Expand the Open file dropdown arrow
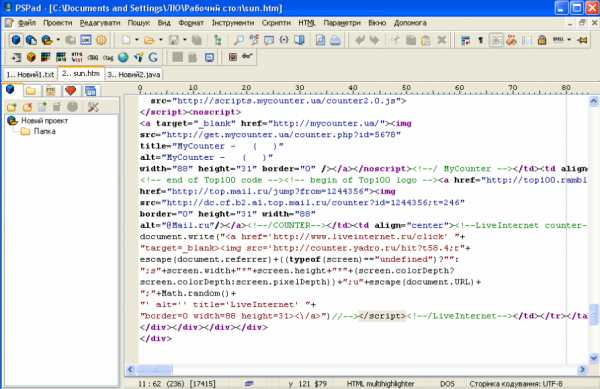 click(160, 40)
